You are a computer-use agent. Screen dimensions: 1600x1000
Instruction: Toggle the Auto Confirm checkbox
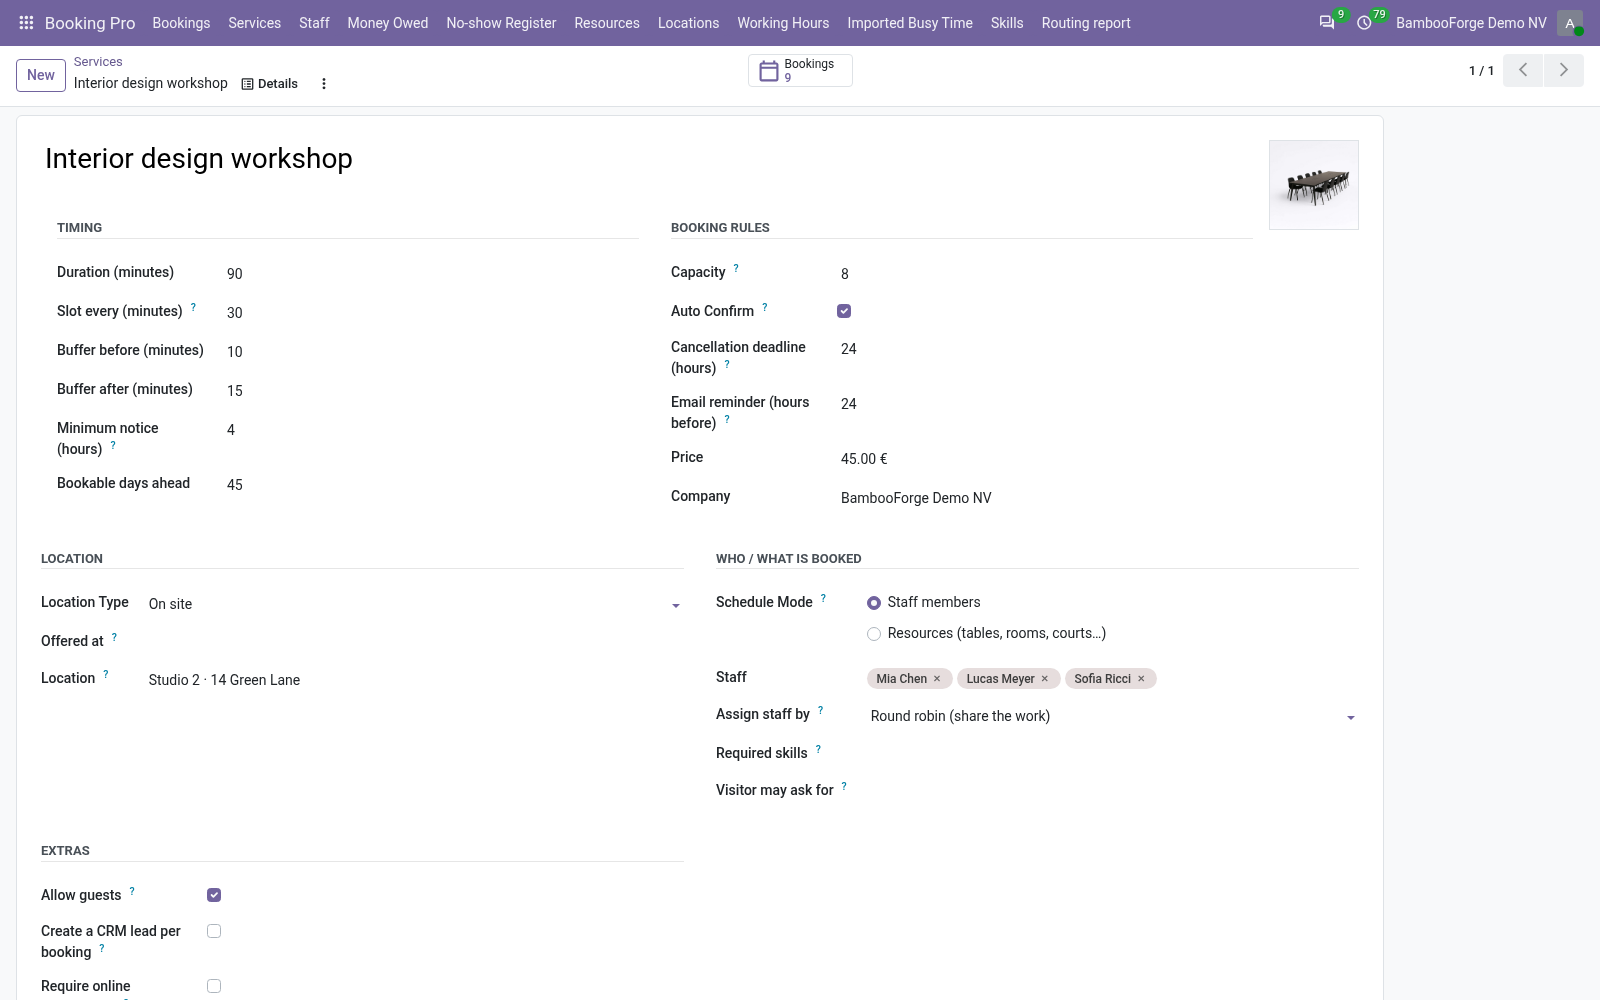pyautogui.click(x=844, y=311)
